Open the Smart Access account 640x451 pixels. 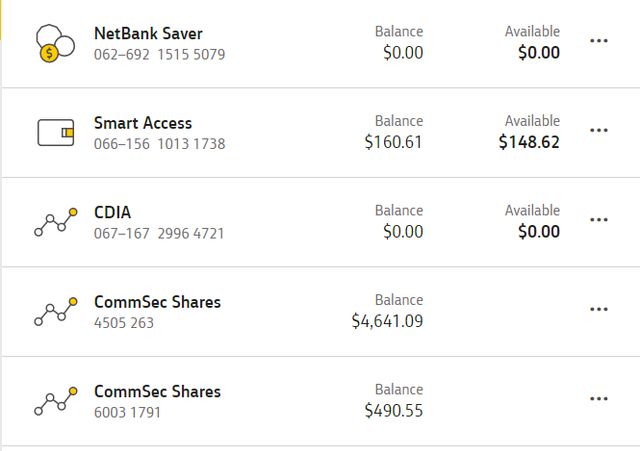point(143,123)
